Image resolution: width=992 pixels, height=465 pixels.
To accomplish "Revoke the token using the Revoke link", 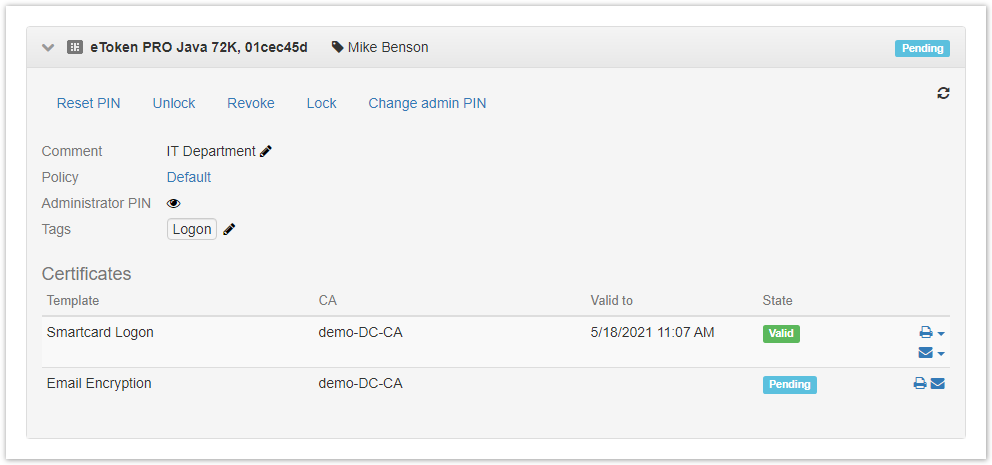I will point(251,103).
